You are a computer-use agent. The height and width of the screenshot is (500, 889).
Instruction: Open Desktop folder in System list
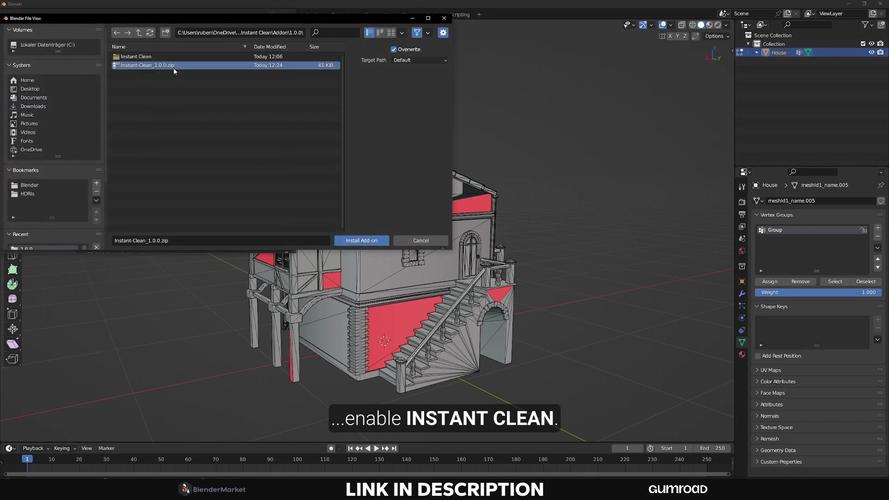coord(30,89)
